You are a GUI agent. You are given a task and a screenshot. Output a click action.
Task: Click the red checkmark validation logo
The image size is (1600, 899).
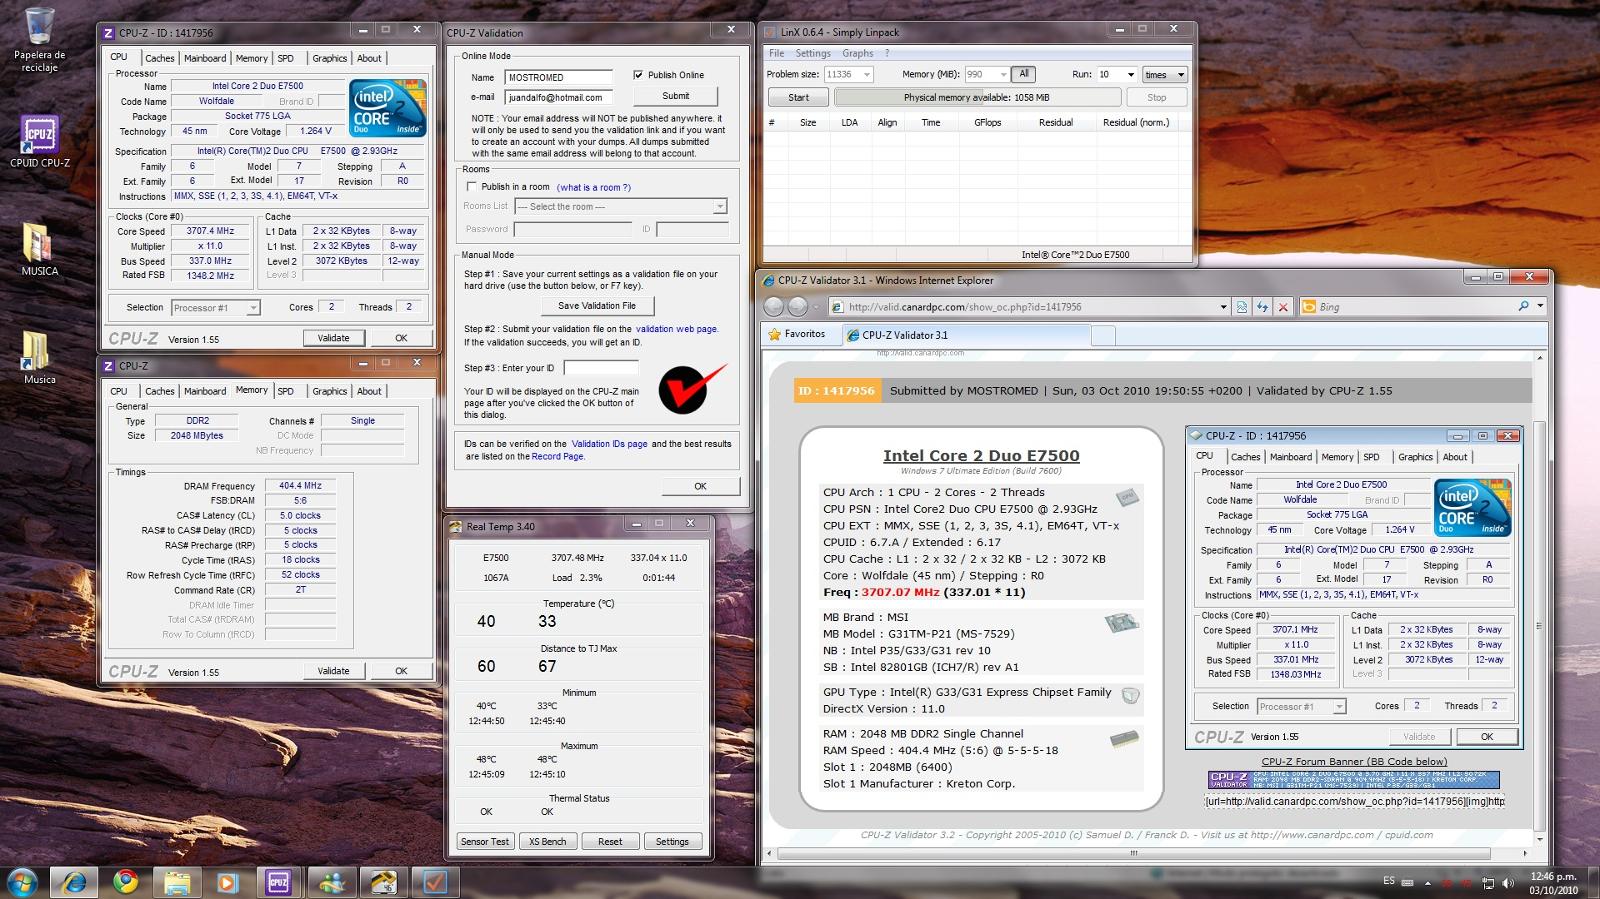tap(692, 388)
